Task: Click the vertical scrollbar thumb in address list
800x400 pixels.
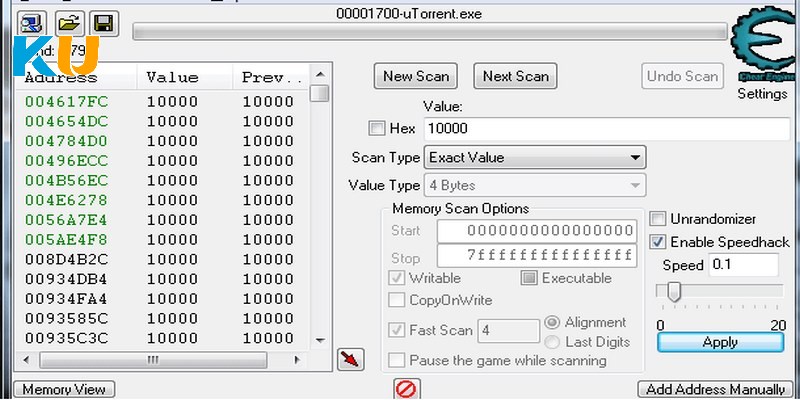Action: [x=320, y=93]
